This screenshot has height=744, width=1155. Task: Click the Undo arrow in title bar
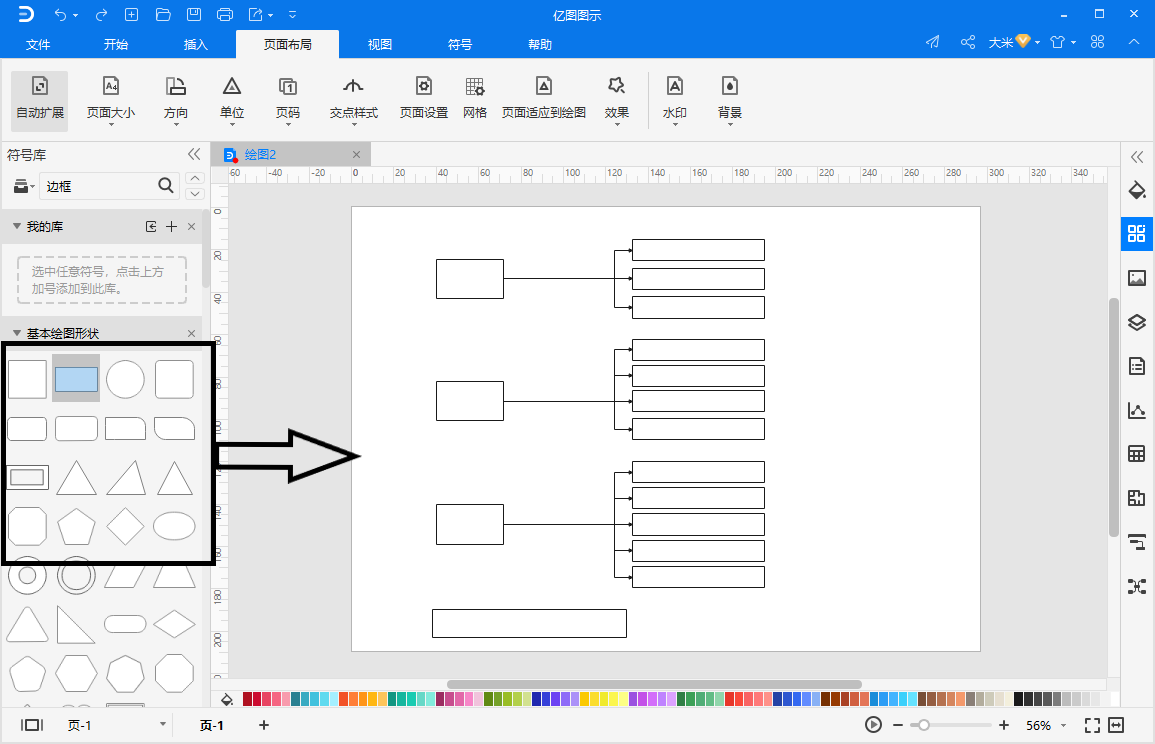pyautogui.click(x=60, y=15)
